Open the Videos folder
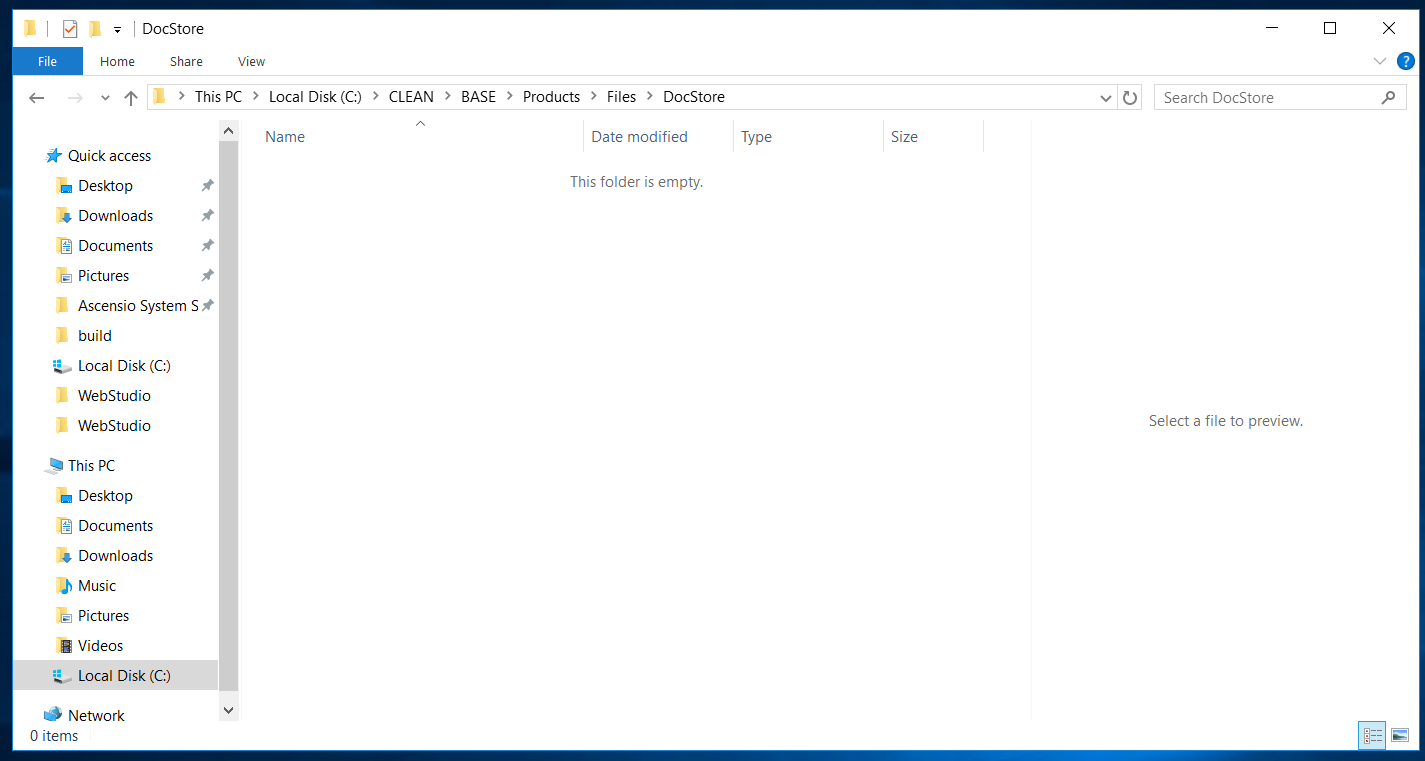Image resolution: width=1425 pixels, height=761 pixels. [x=100, y=646]
